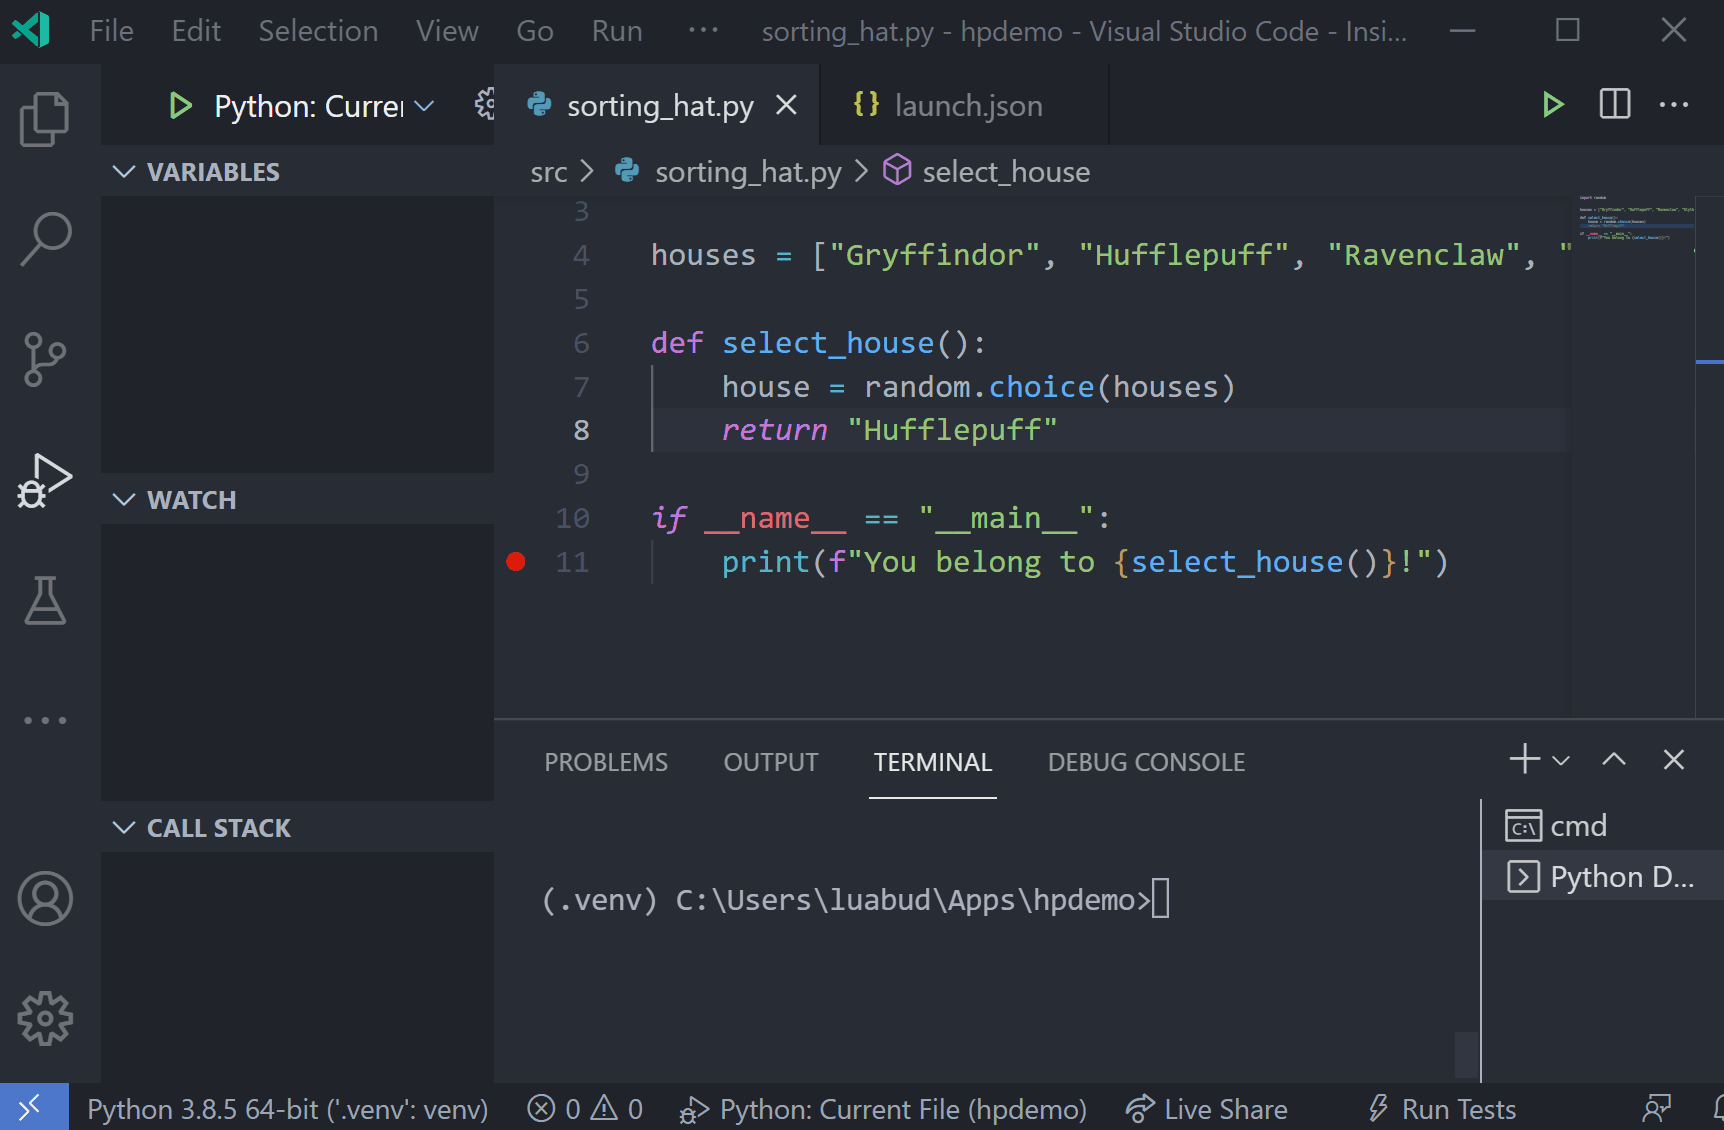The width and height of the screenshot is (1724, 1130).
Task: Open the Manage gear menu
Action: pyautogui.click(x=45, y=1018)
